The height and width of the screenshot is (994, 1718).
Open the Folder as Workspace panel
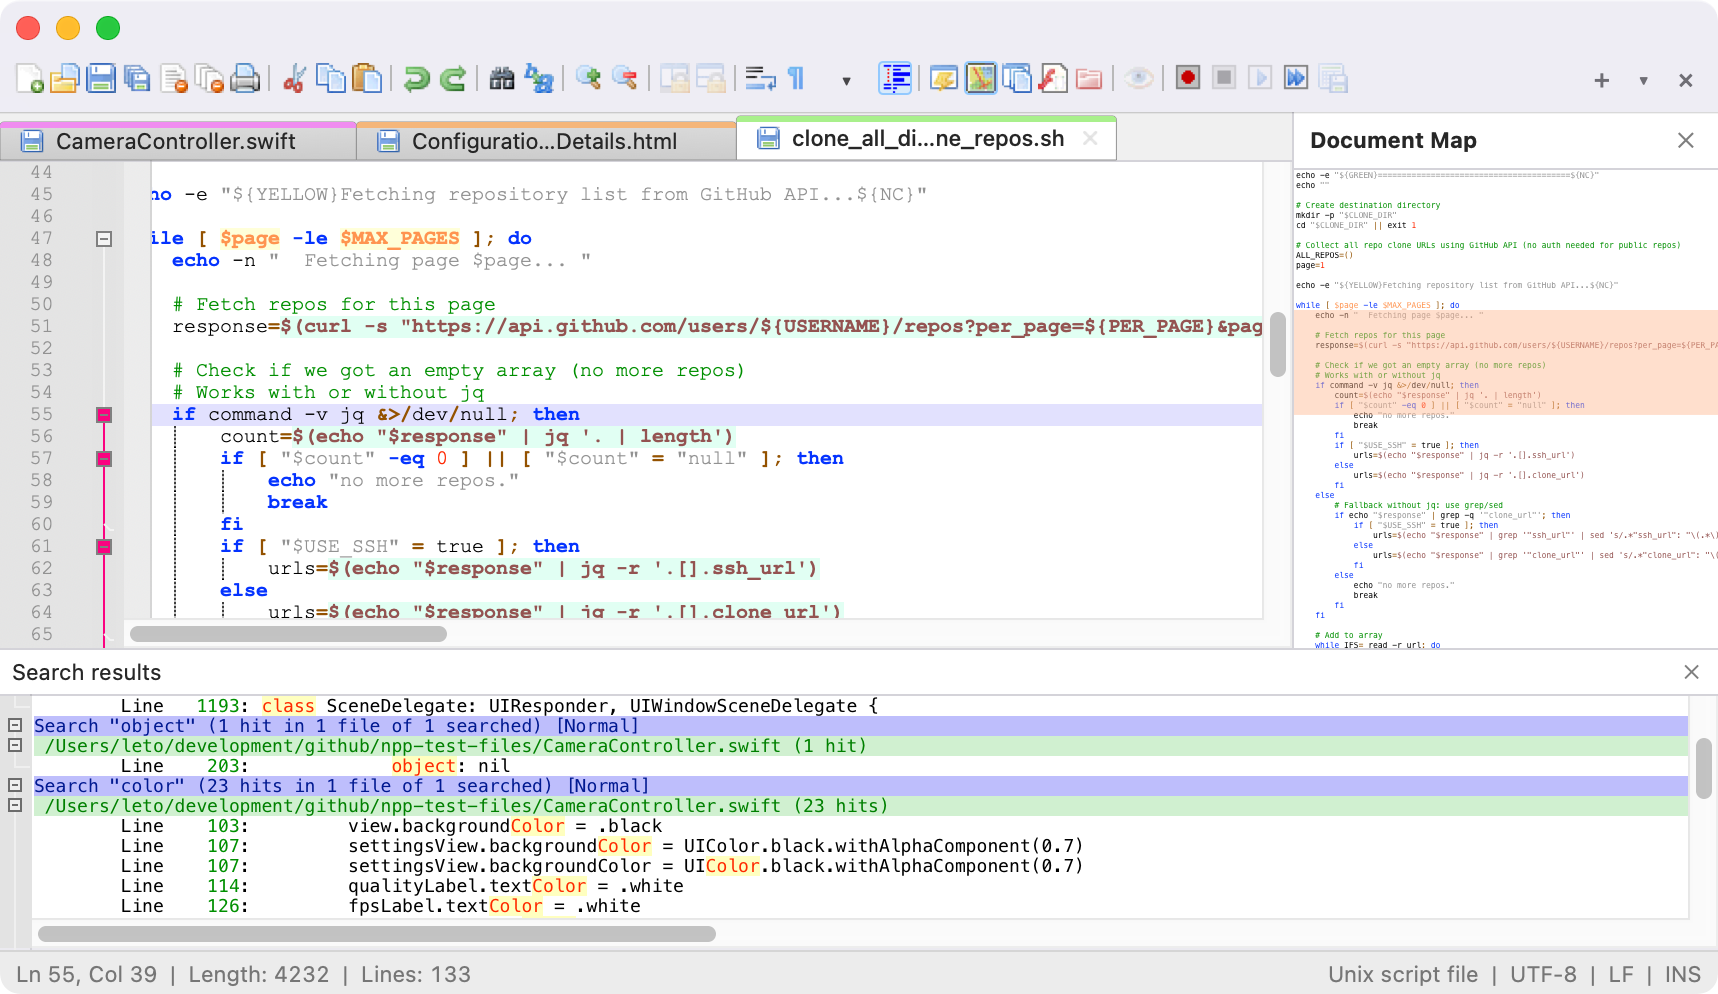click(x=1089, y=78)
